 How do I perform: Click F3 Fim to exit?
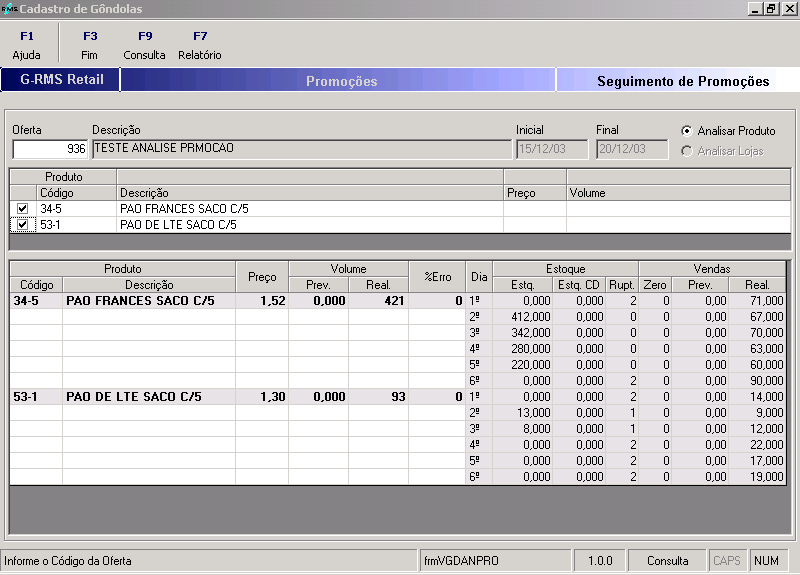(90, 45)
